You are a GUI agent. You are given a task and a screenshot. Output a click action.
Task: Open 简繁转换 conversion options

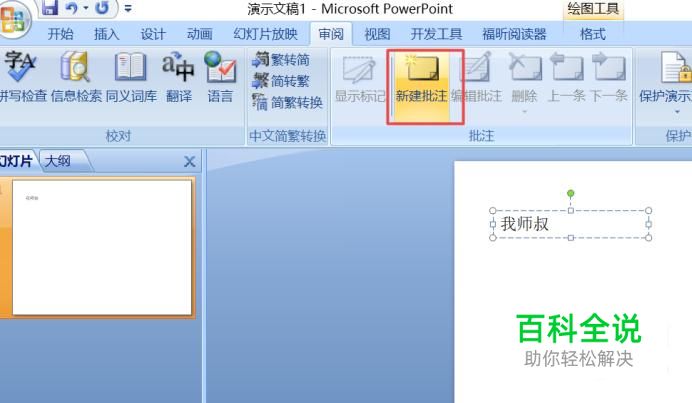288,102
